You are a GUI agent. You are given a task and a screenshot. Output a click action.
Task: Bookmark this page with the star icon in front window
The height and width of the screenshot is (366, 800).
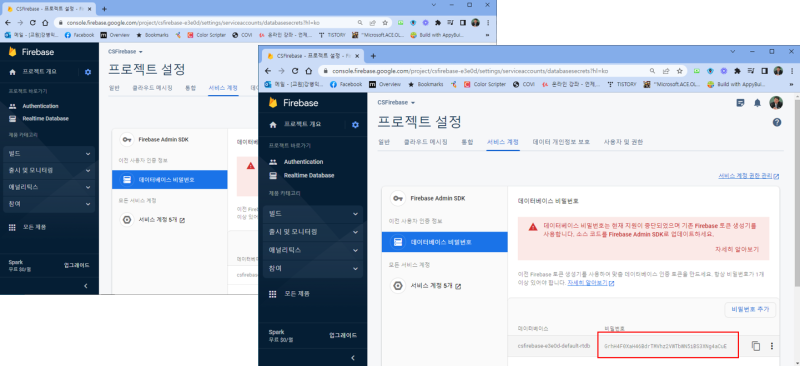(680, 71)
